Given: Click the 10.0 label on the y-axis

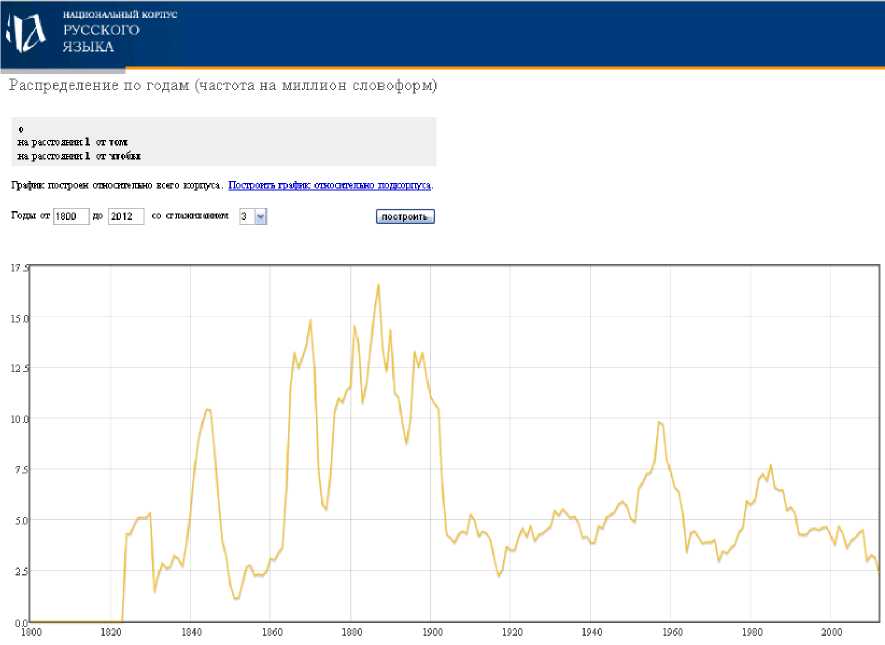Looking at the screenshot, I should tap(19, 419).
